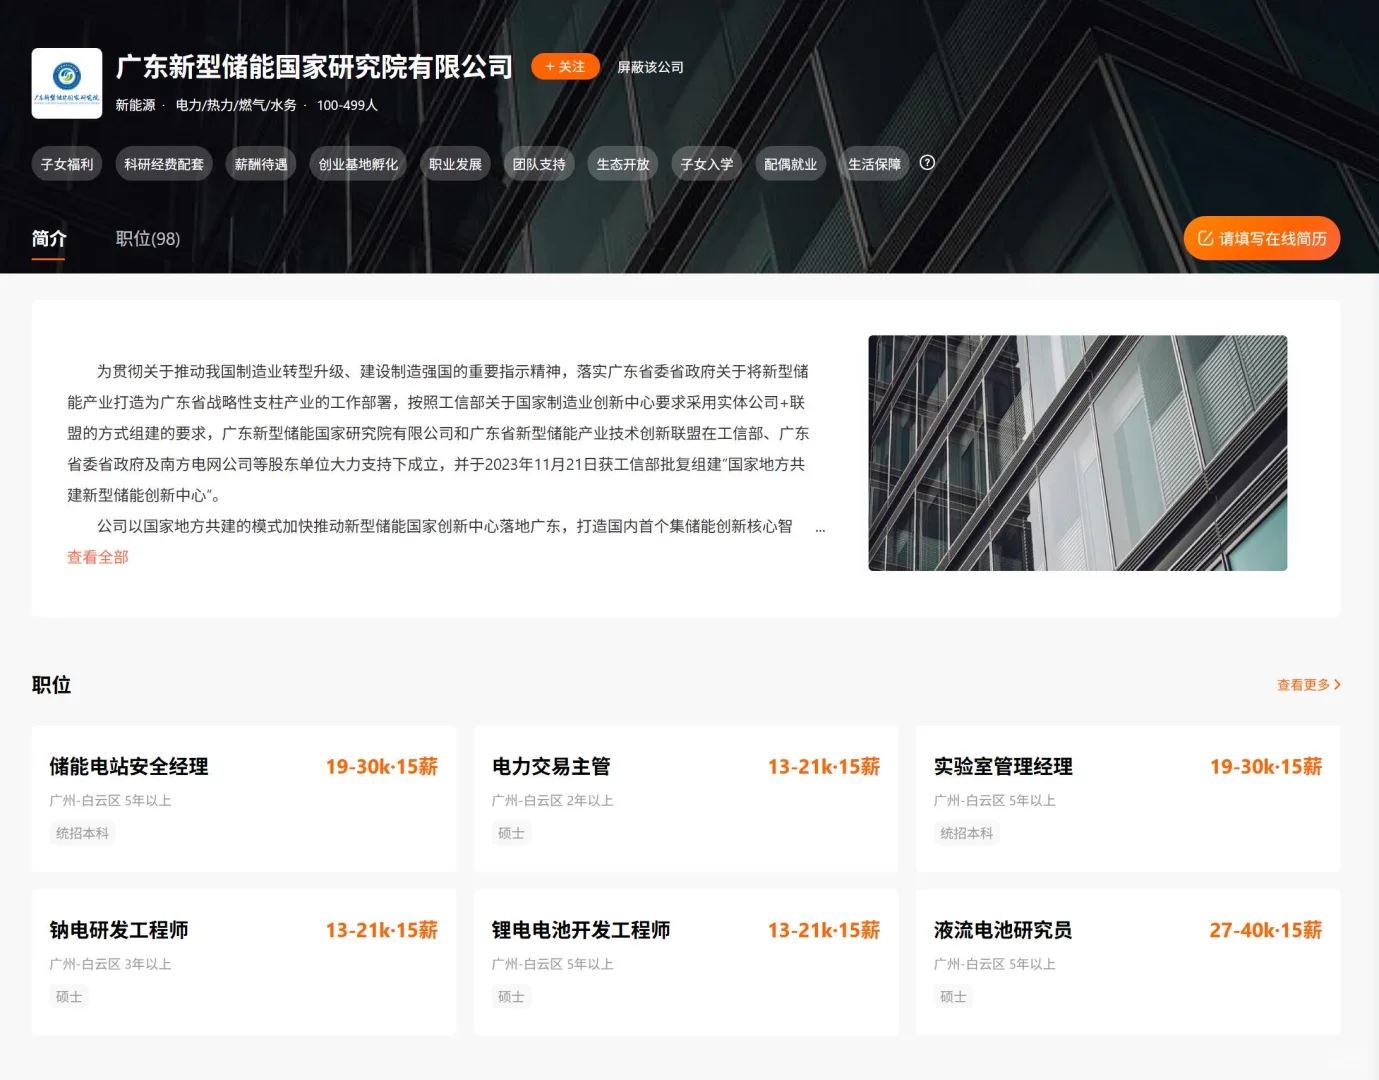Click location text under 实验室管理经理
Viewport: 1379px width, 1080px height.
995,801
